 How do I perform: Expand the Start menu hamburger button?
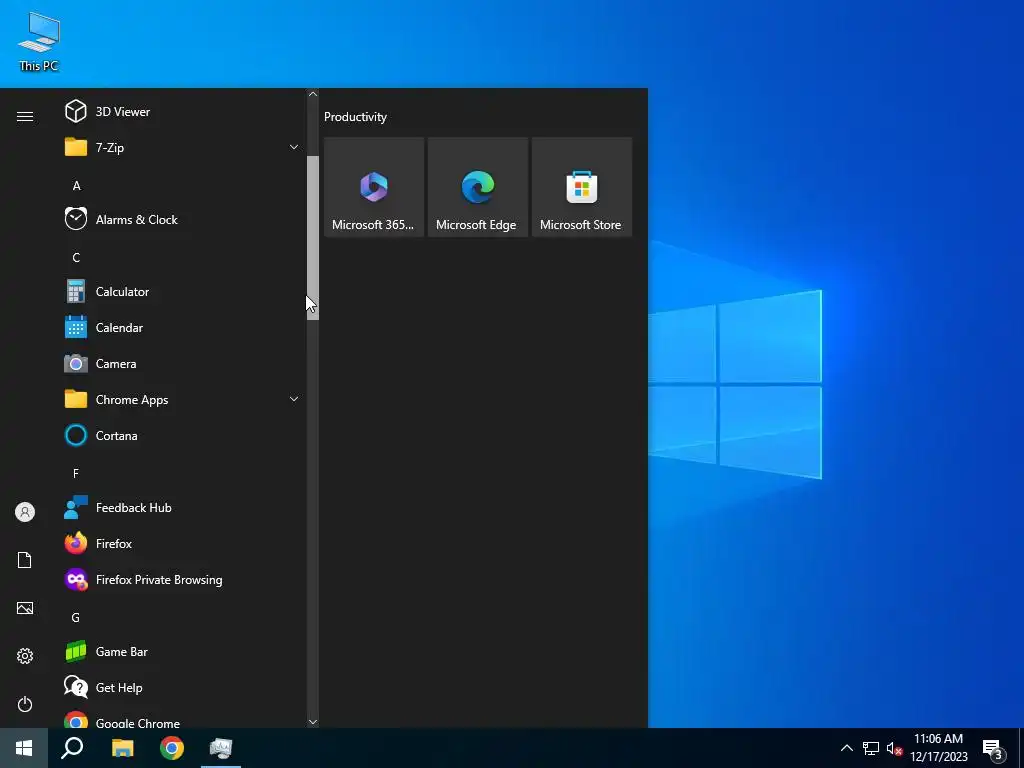pos(25,116)
